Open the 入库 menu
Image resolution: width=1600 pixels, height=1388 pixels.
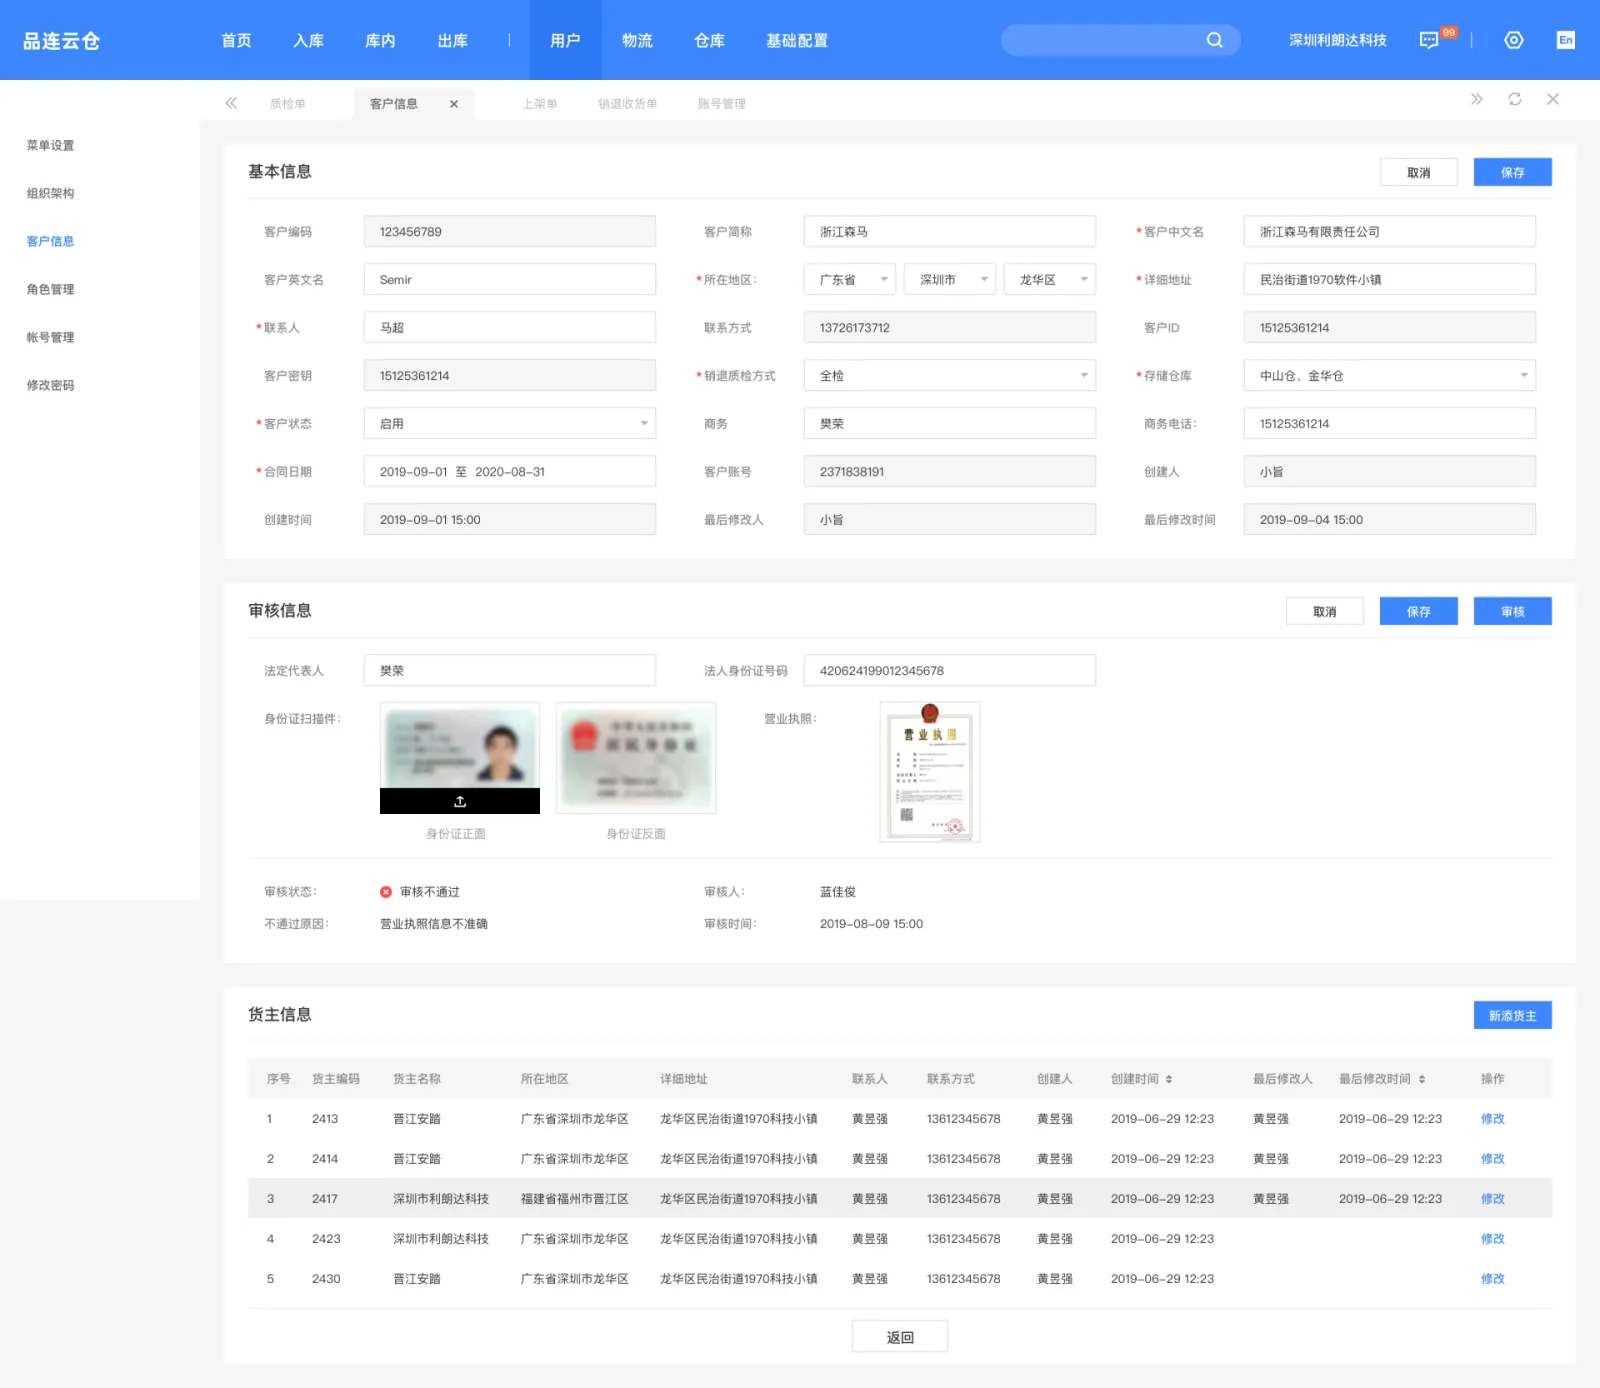point(309,41)
